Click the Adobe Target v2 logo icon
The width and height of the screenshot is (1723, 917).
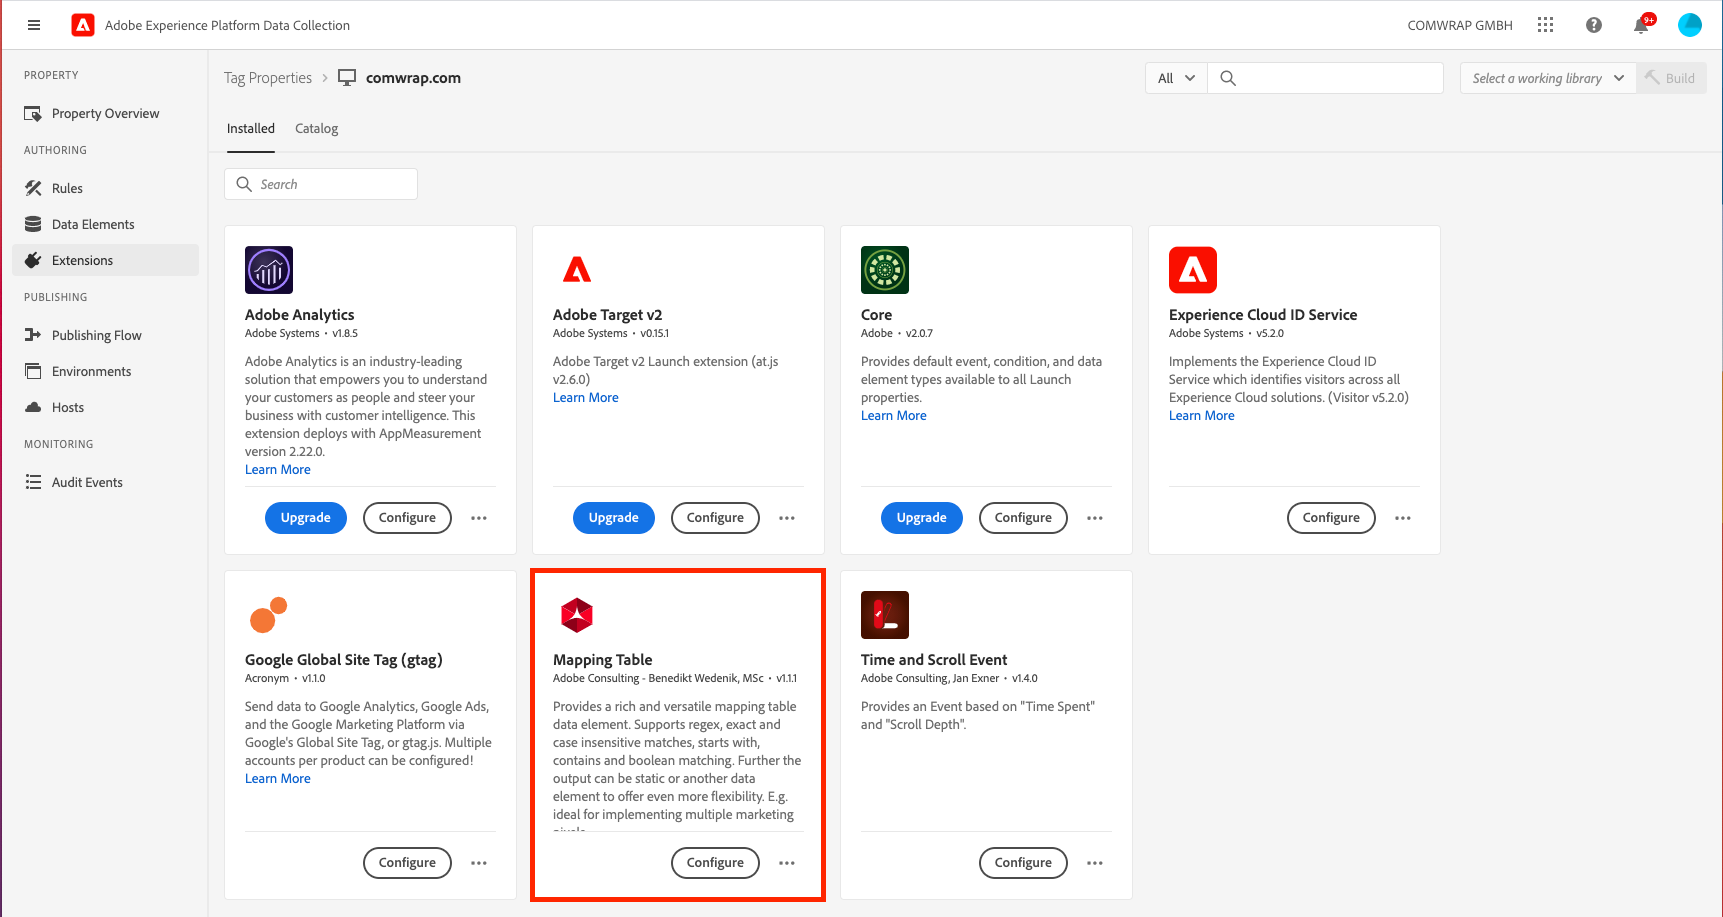click(577, 270)
